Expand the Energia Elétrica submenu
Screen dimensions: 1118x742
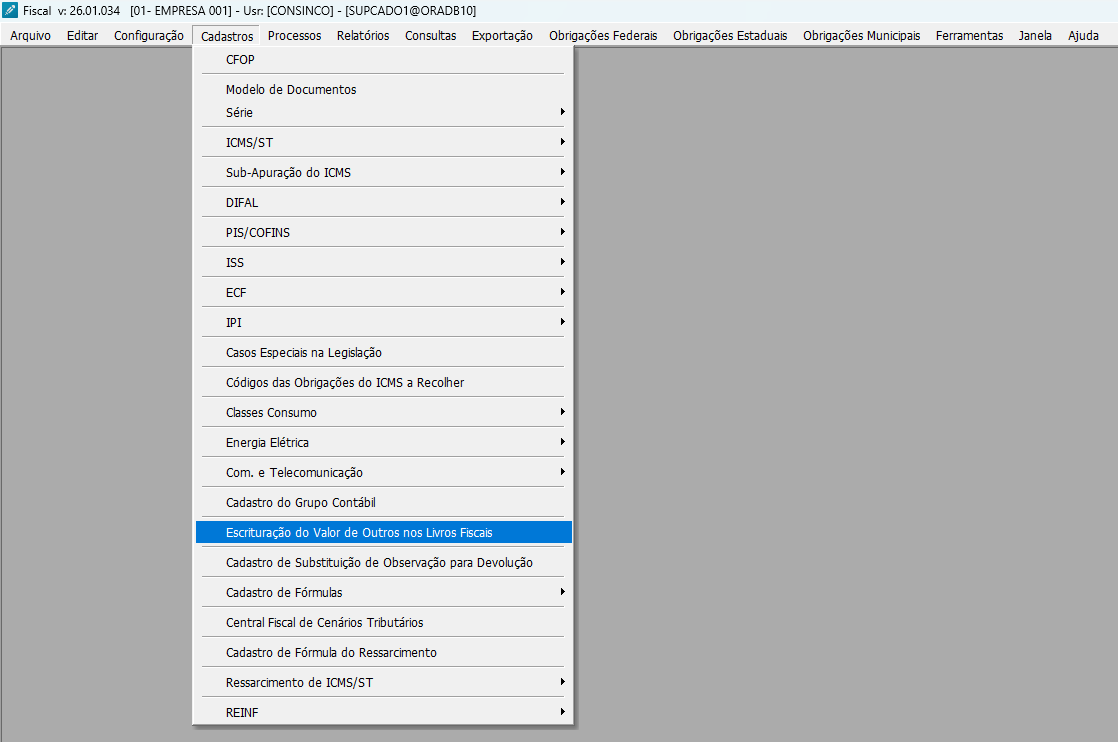pos(384,442)
